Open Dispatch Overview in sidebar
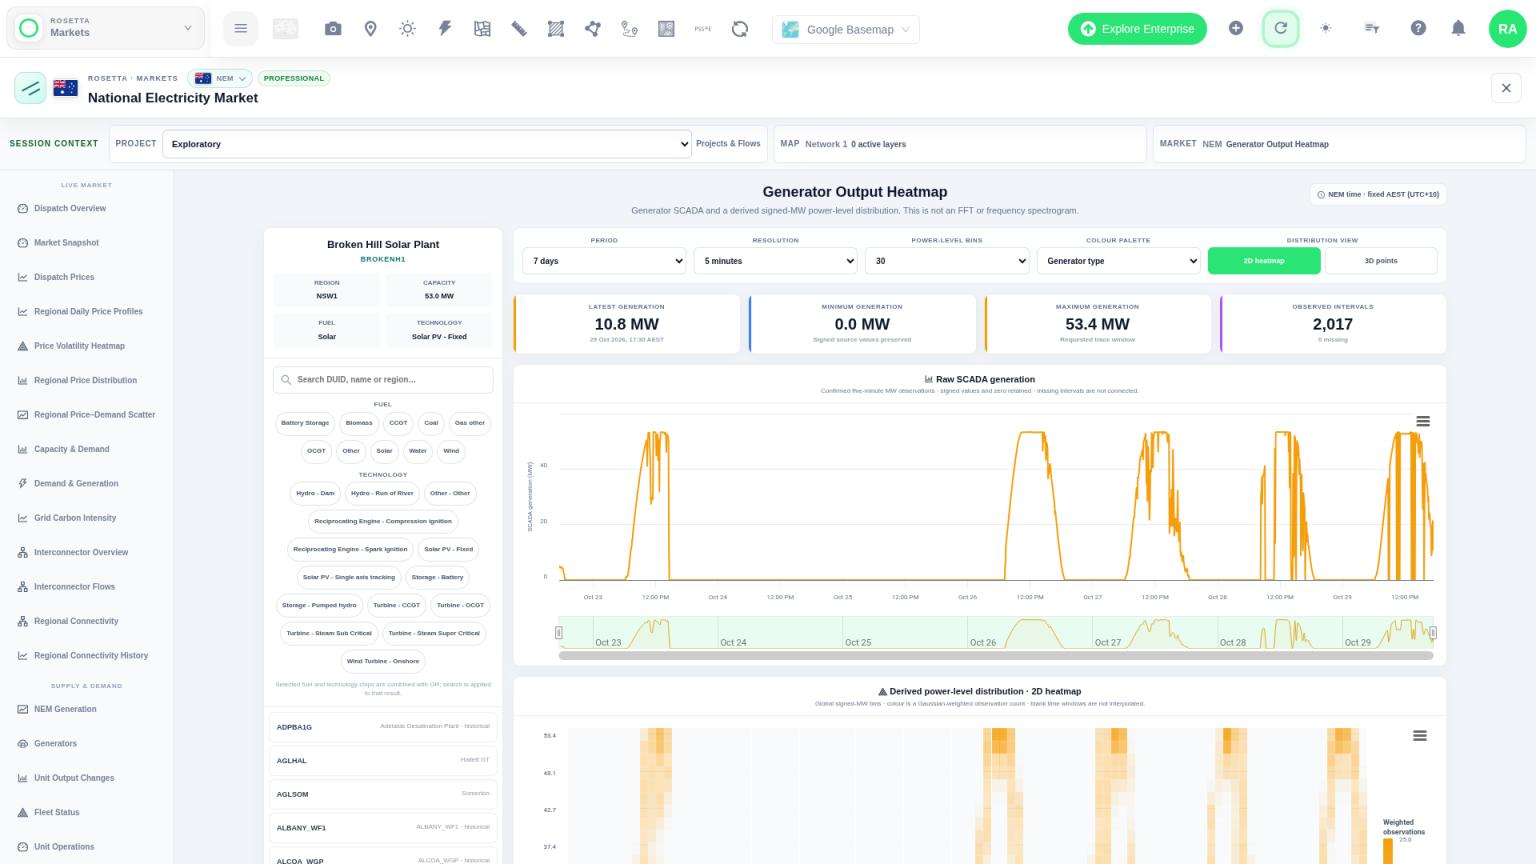 click(x=70, y=208)
